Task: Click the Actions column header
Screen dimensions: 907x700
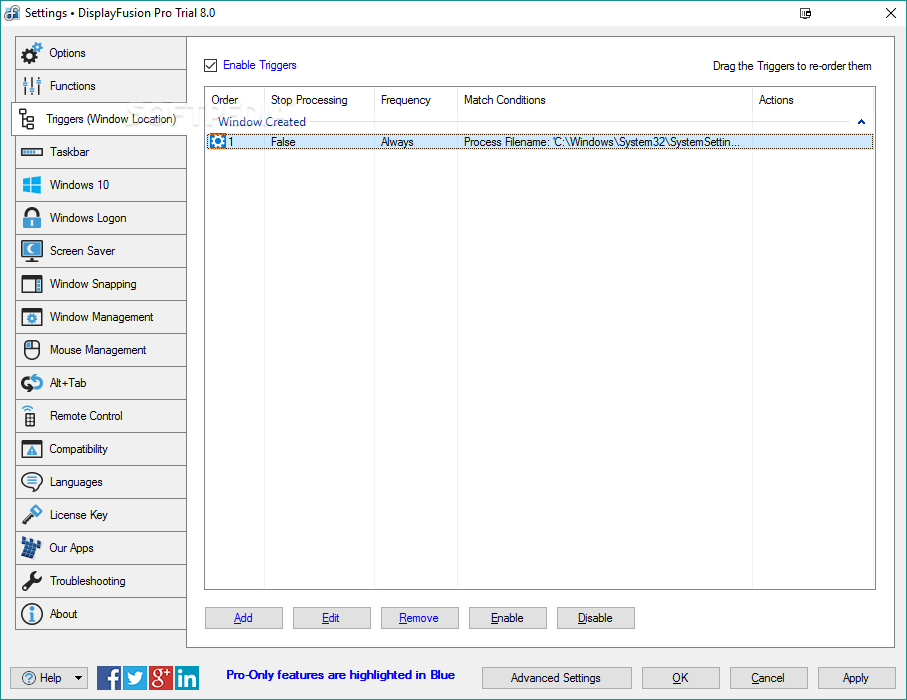Action: (x=813, y=100)
